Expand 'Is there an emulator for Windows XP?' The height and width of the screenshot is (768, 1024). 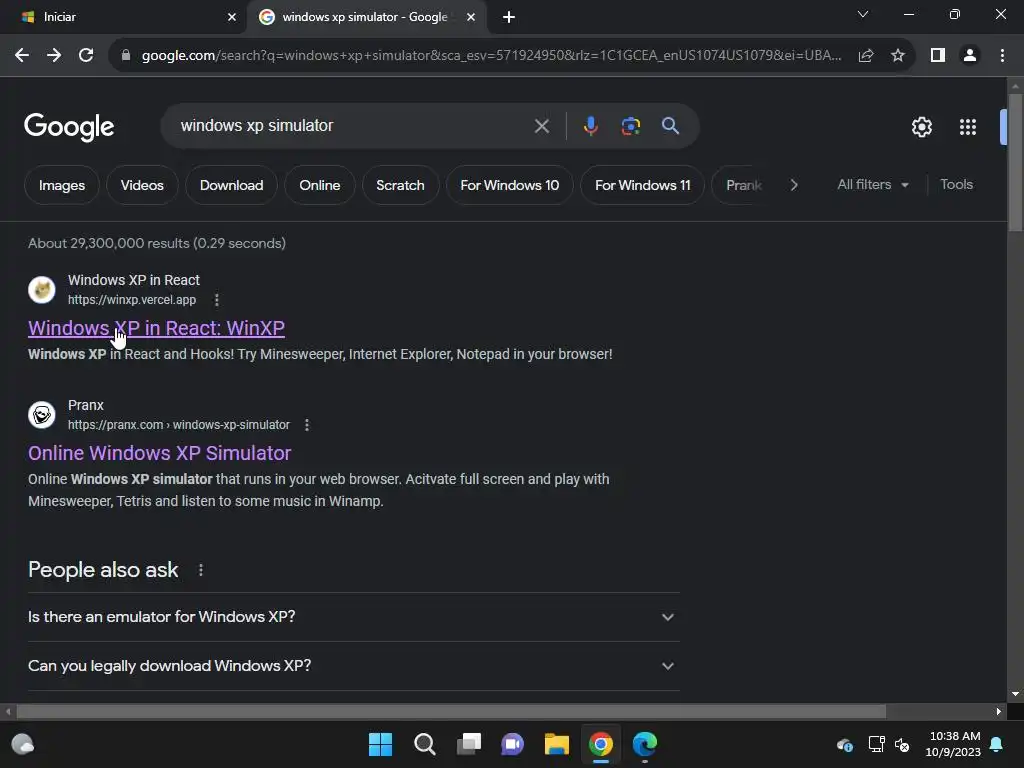(x=354, y=617)
